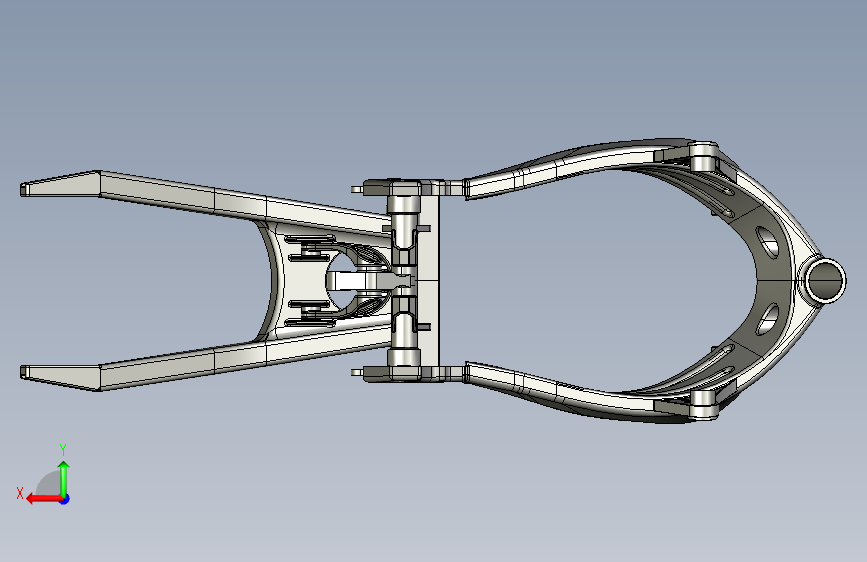Click the blue Z axis dot on the triad
Image resolution: width=867 pixels, height=562 pixels.
pos(65,499)
